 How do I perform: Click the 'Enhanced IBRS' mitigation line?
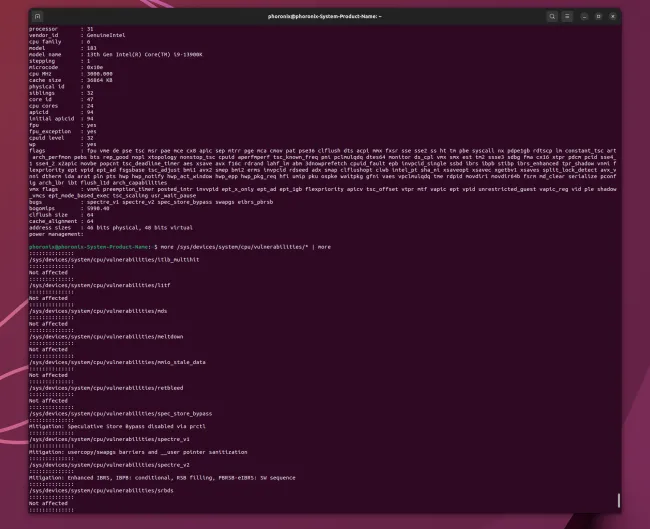[162, 478]
